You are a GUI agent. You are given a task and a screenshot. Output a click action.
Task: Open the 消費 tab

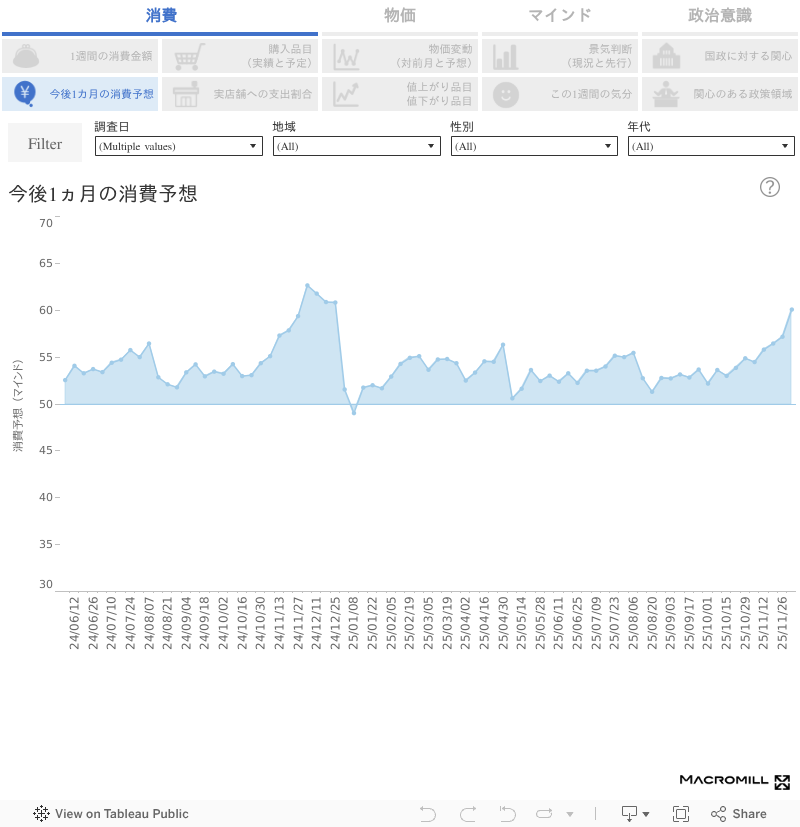pos(160,15)
